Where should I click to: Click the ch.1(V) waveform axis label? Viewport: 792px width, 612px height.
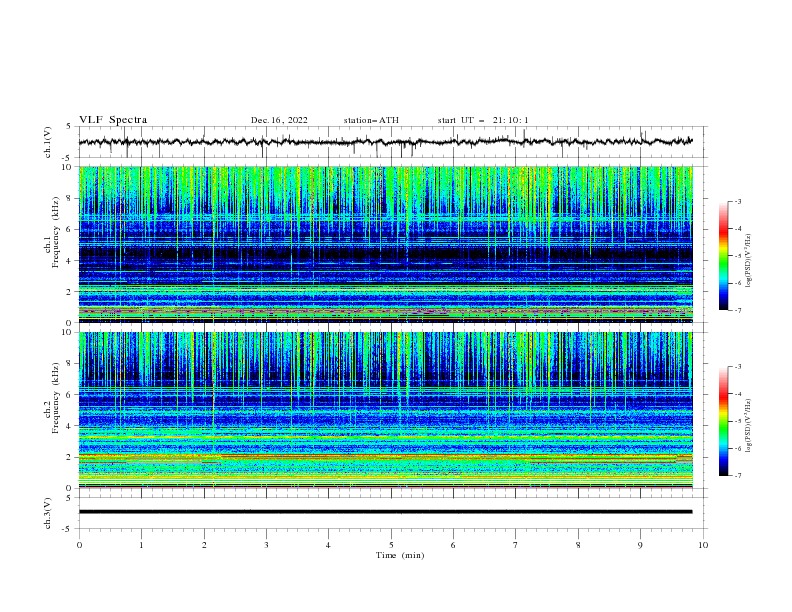48,142
